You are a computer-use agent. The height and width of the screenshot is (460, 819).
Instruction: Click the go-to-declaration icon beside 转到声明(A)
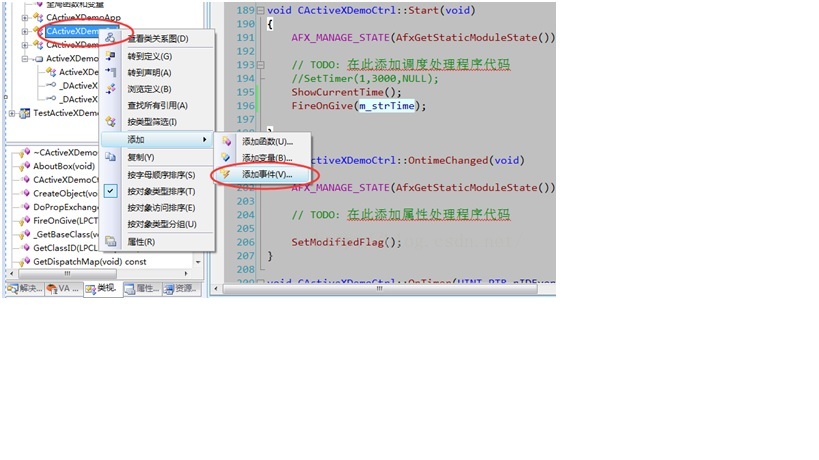110,72
